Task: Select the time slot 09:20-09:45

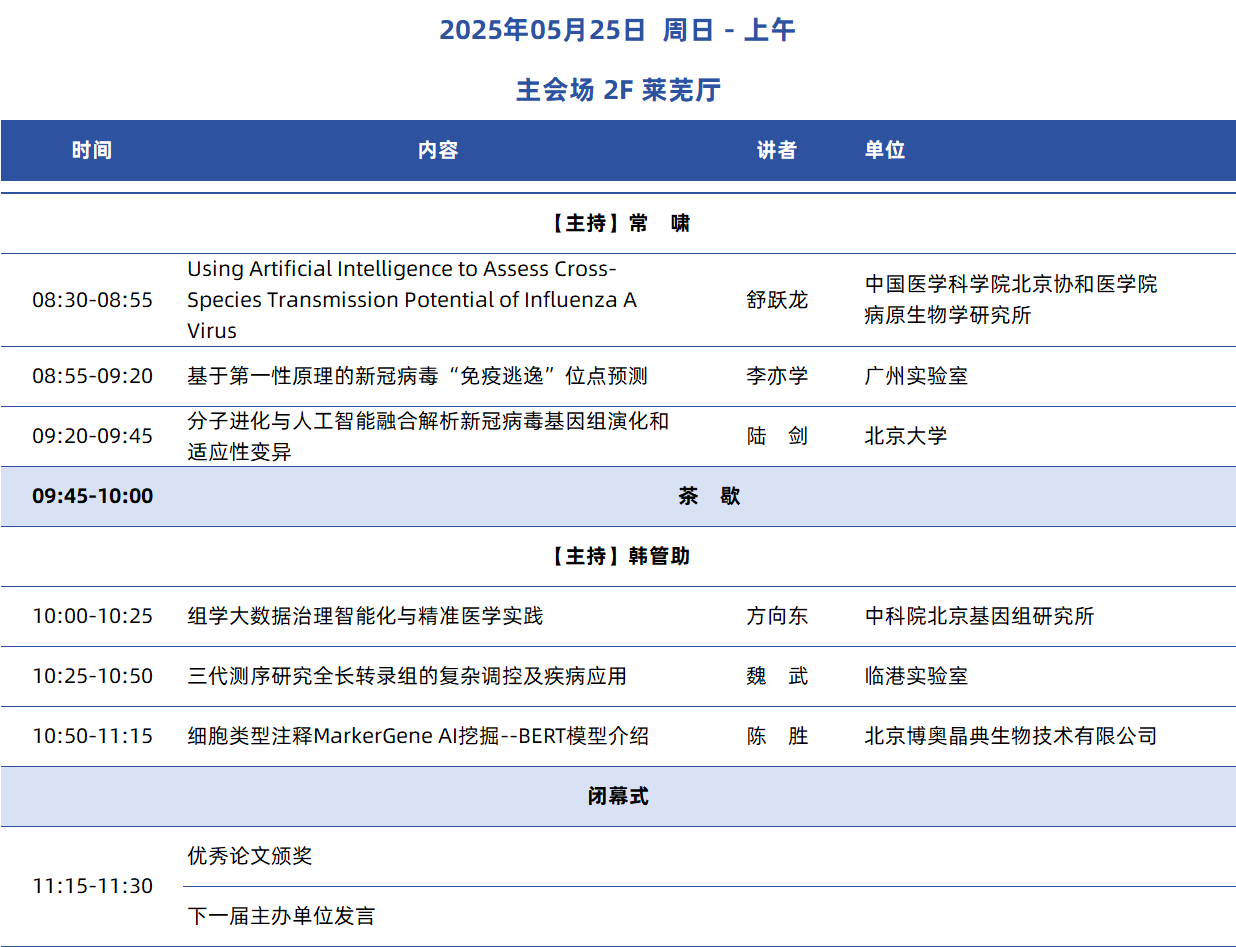Action: (x=93, y=436)
